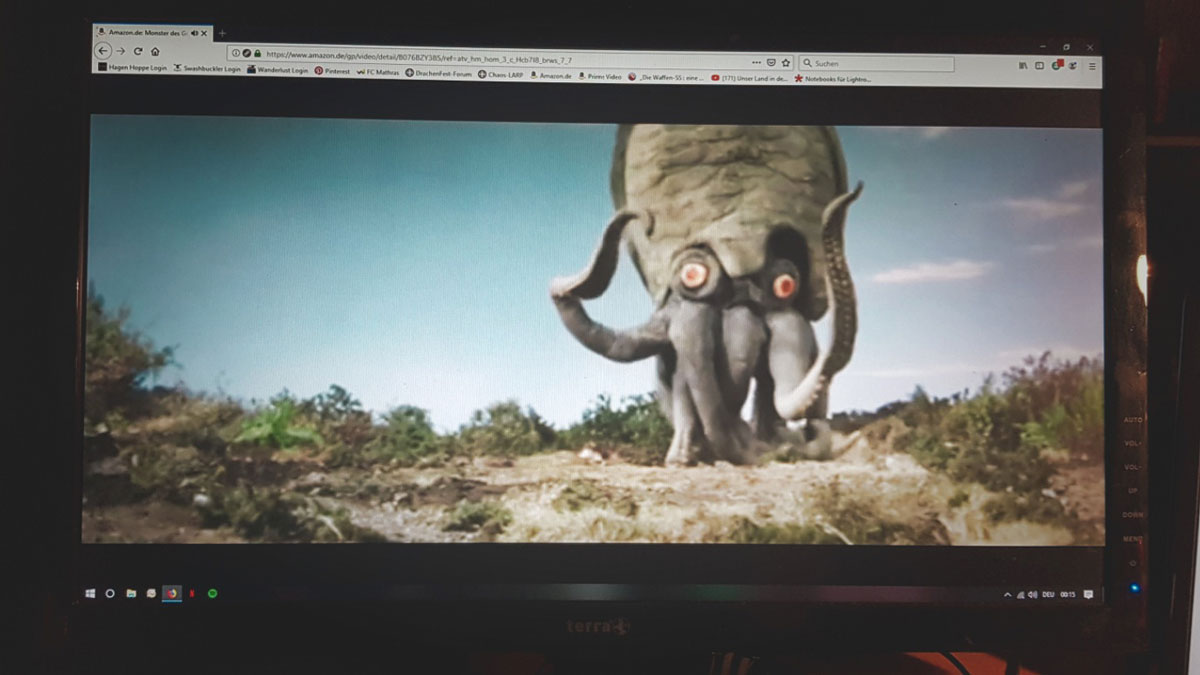Open the Amazon.de bookmark
The height and width of the screenshot is (675, 1200).
(x=550, y=75)
